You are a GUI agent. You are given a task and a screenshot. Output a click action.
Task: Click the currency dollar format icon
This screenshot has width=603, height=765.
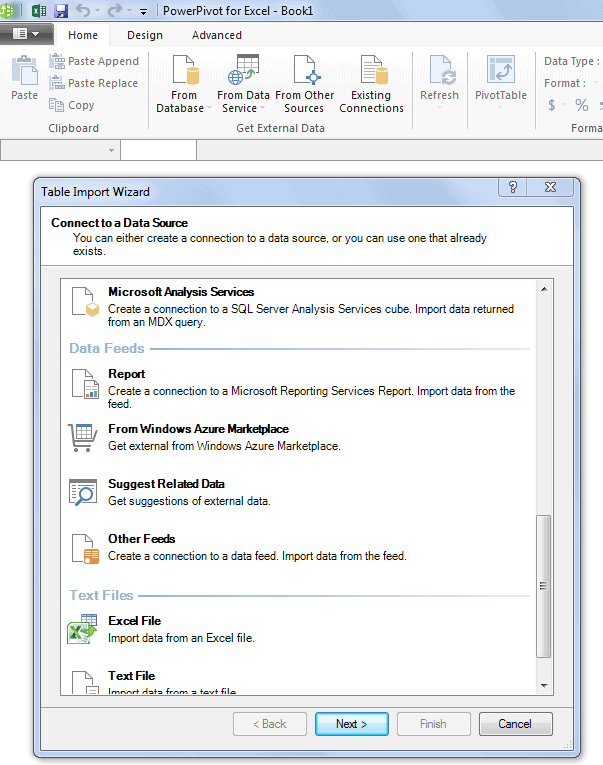pos(552,105)
